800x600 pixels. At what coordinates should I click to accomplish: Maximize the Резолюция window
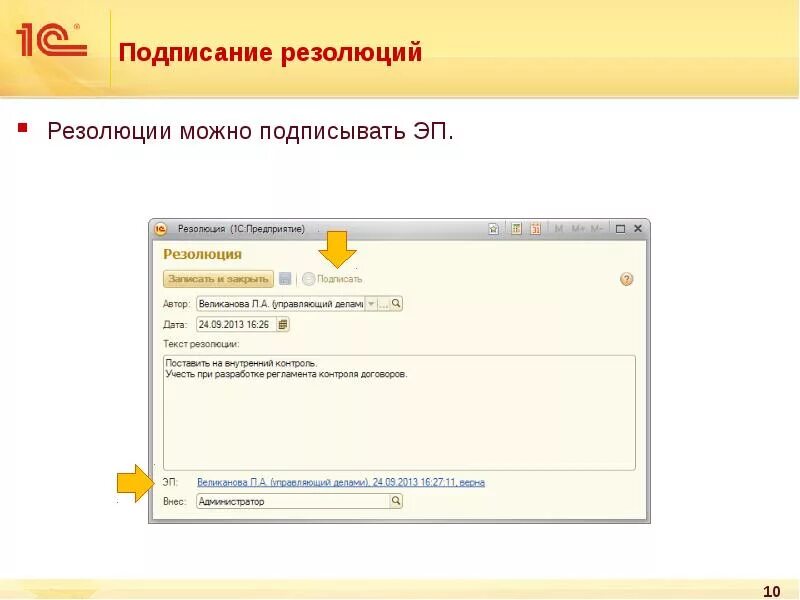620,229
